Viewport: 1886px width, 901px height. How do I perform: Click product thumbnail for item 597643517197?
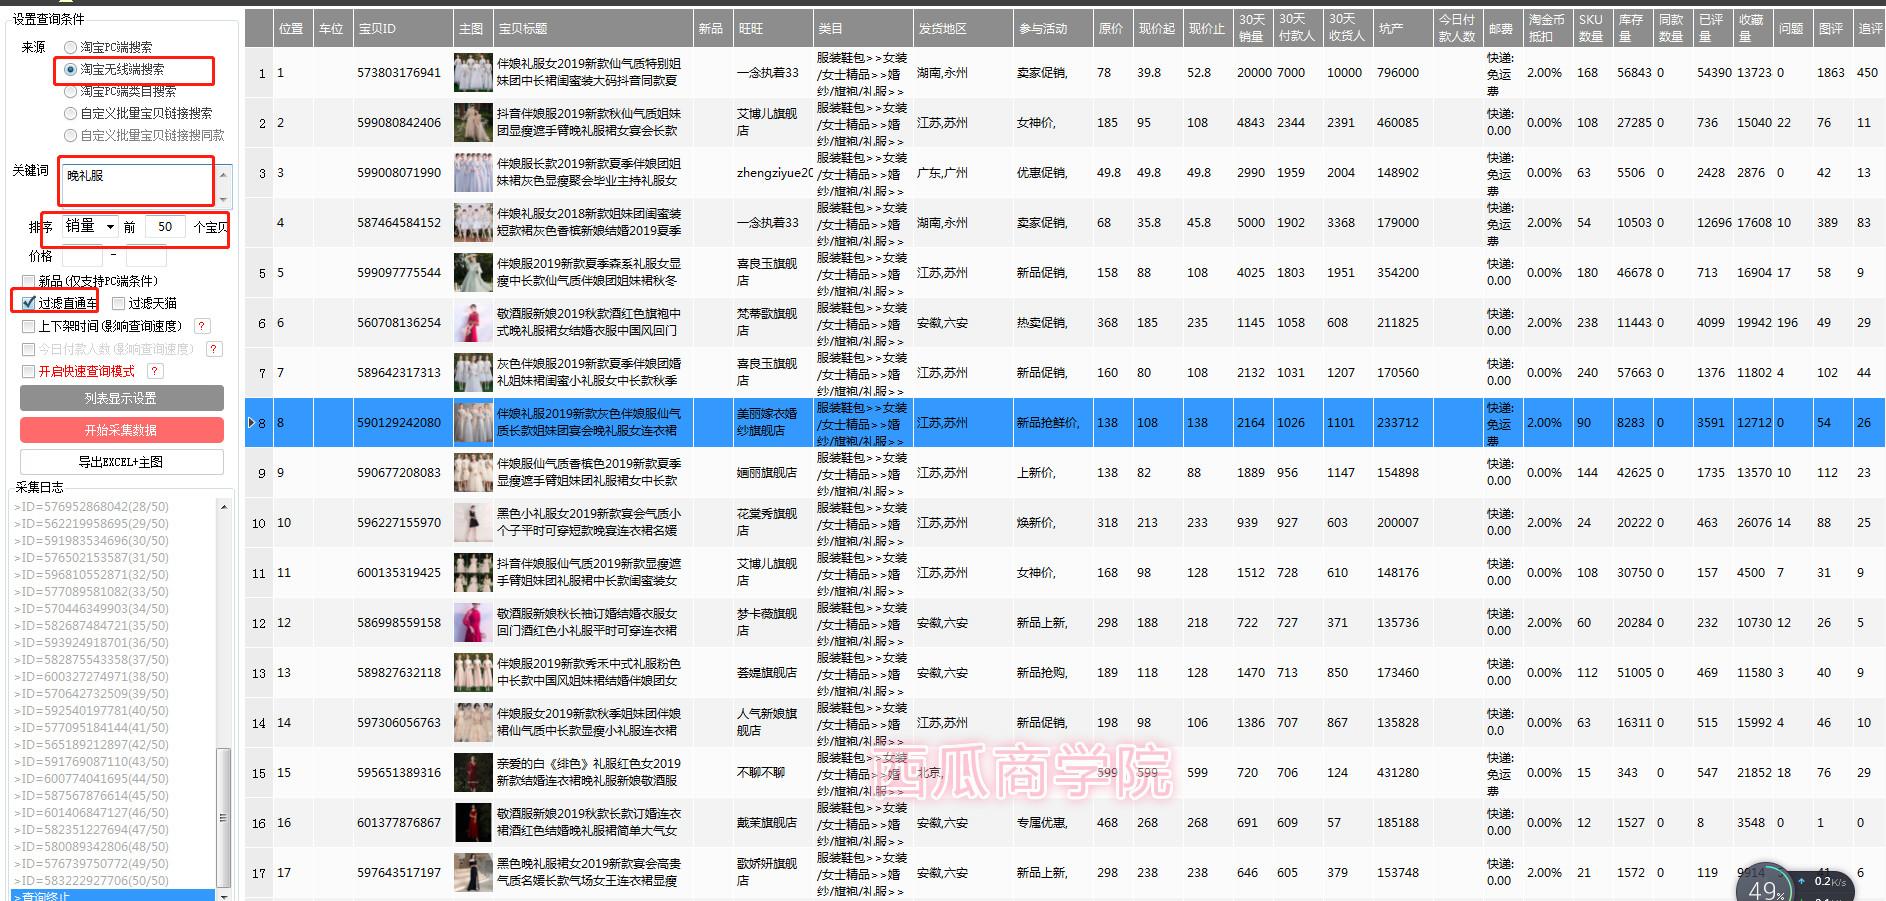point(473,873)
